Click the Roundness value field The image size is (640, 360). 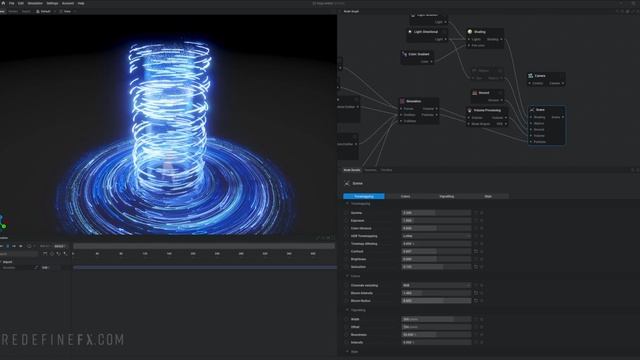[x=436, y=335]
